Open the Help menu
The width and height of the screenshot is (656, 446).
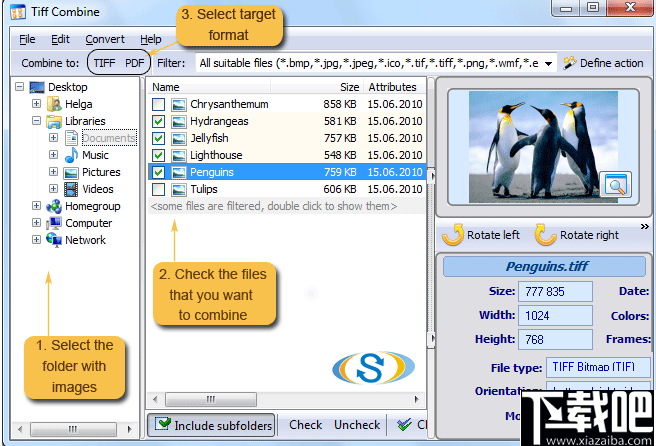point(151,39)
